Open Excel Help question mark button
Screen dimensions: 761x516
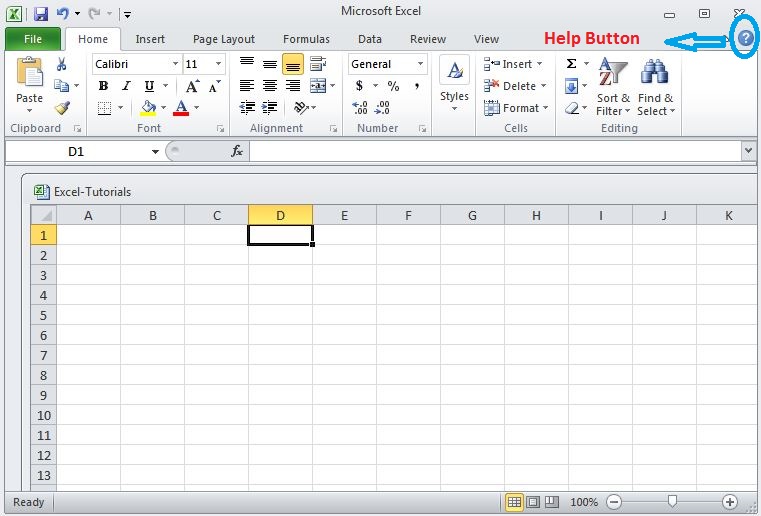click(x=745, y=37)
